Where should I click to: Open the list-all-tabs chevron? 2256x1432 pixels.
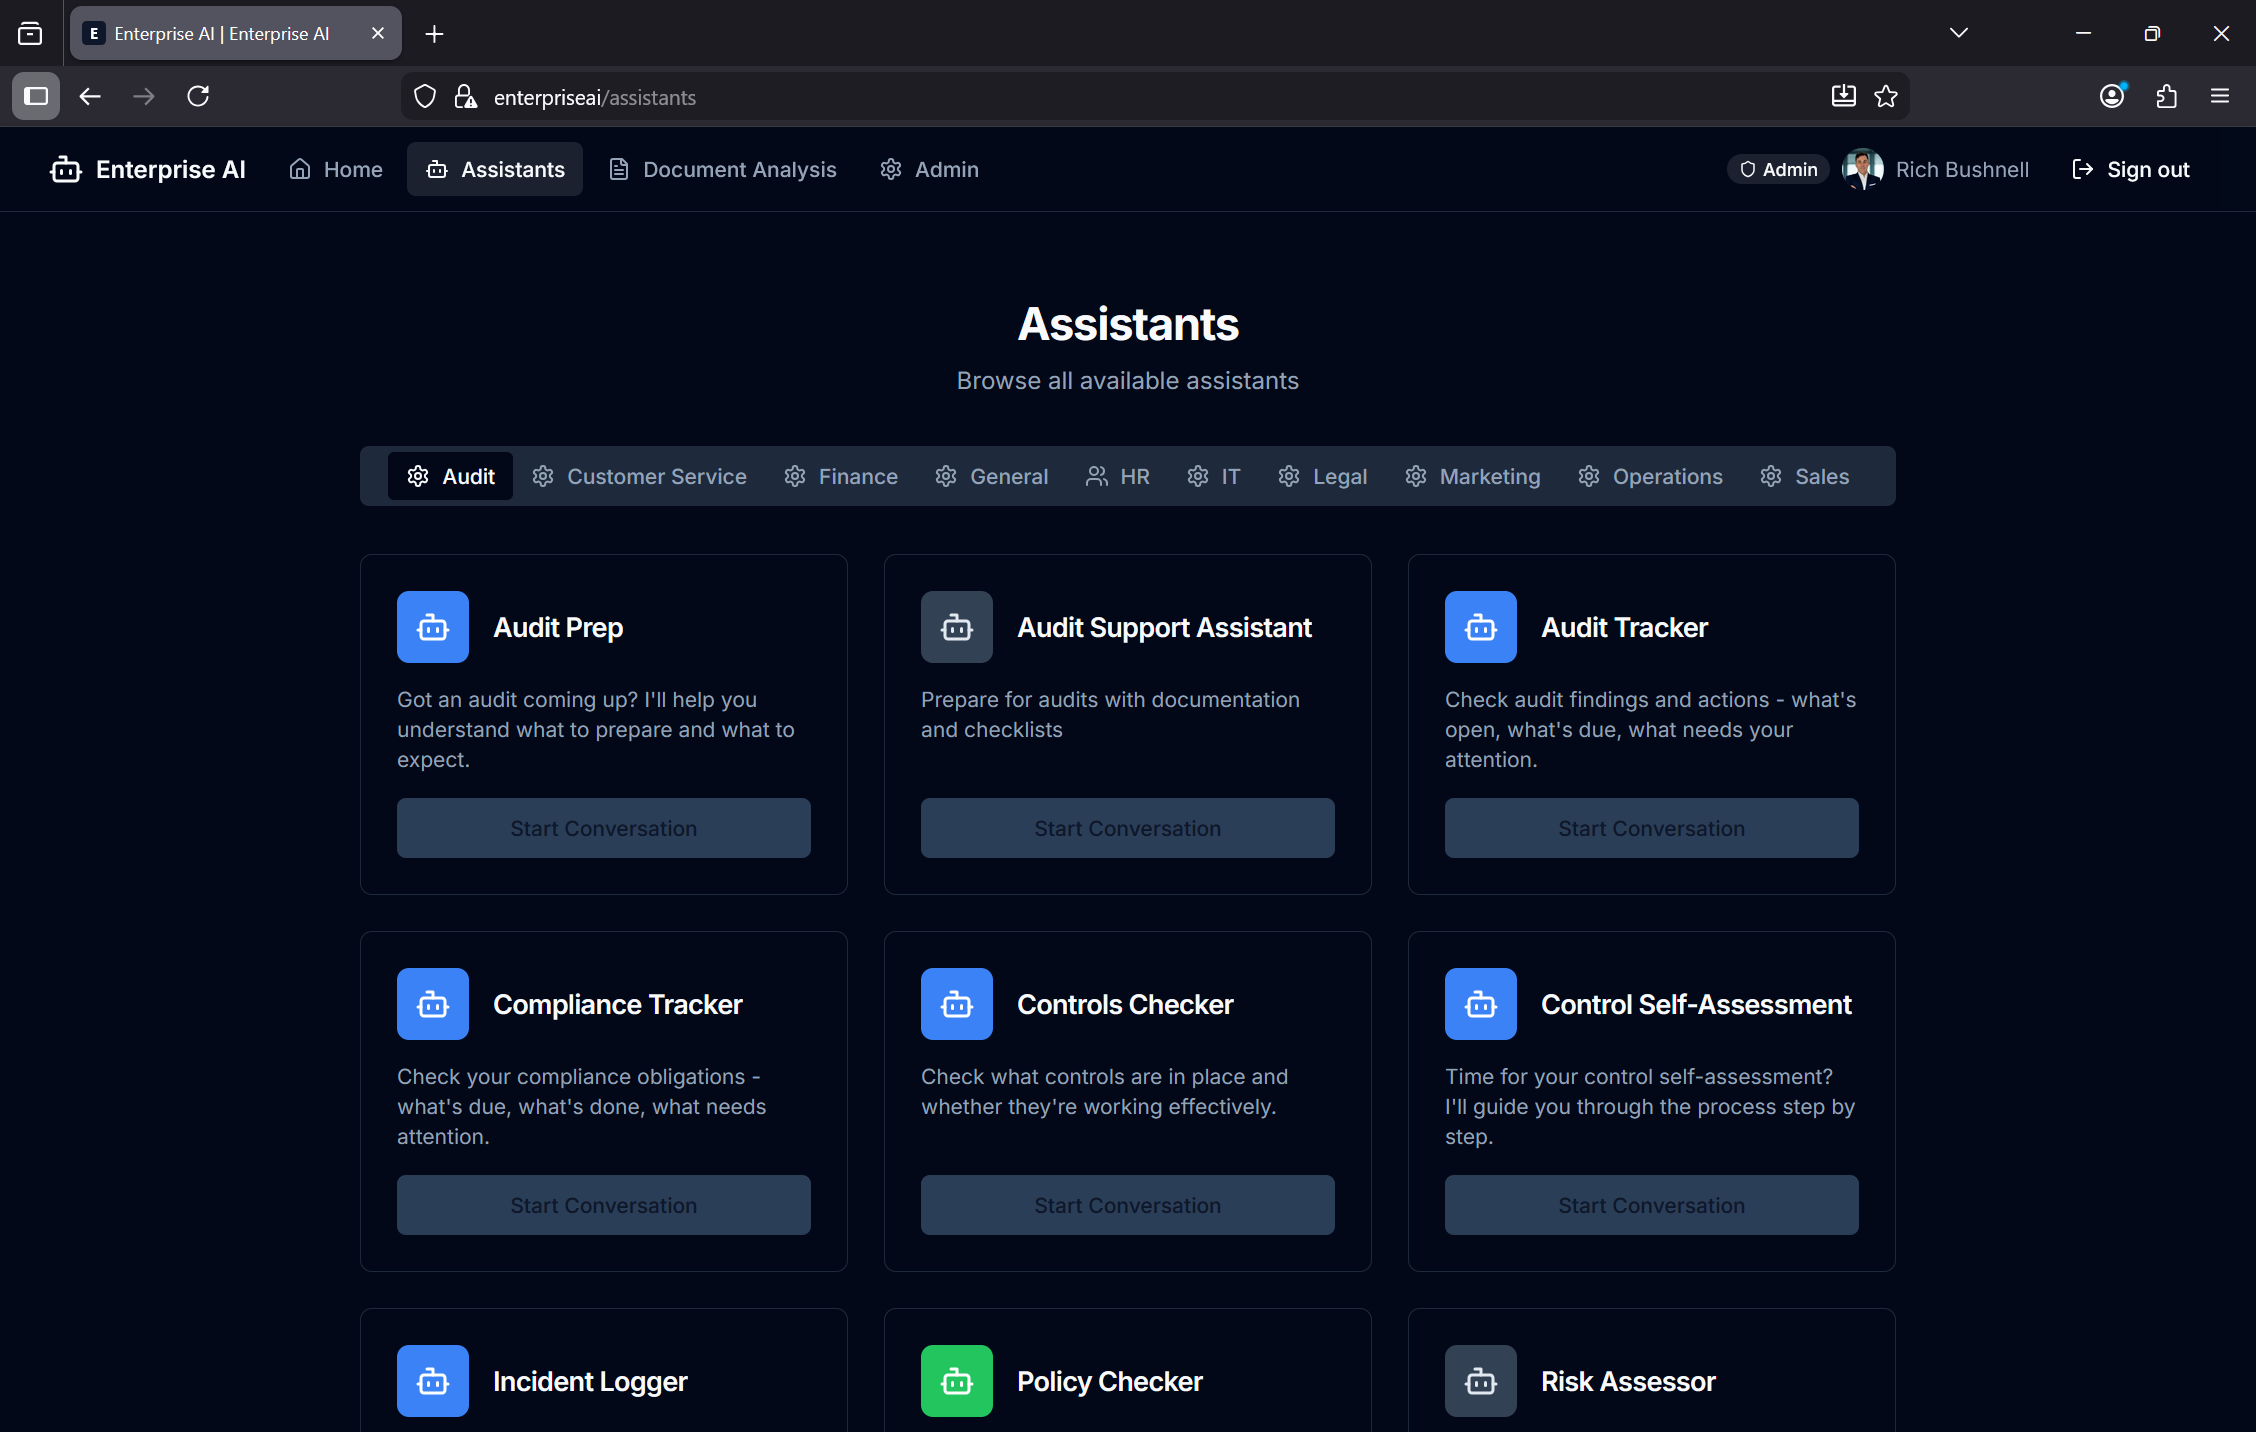[1958, 32]
